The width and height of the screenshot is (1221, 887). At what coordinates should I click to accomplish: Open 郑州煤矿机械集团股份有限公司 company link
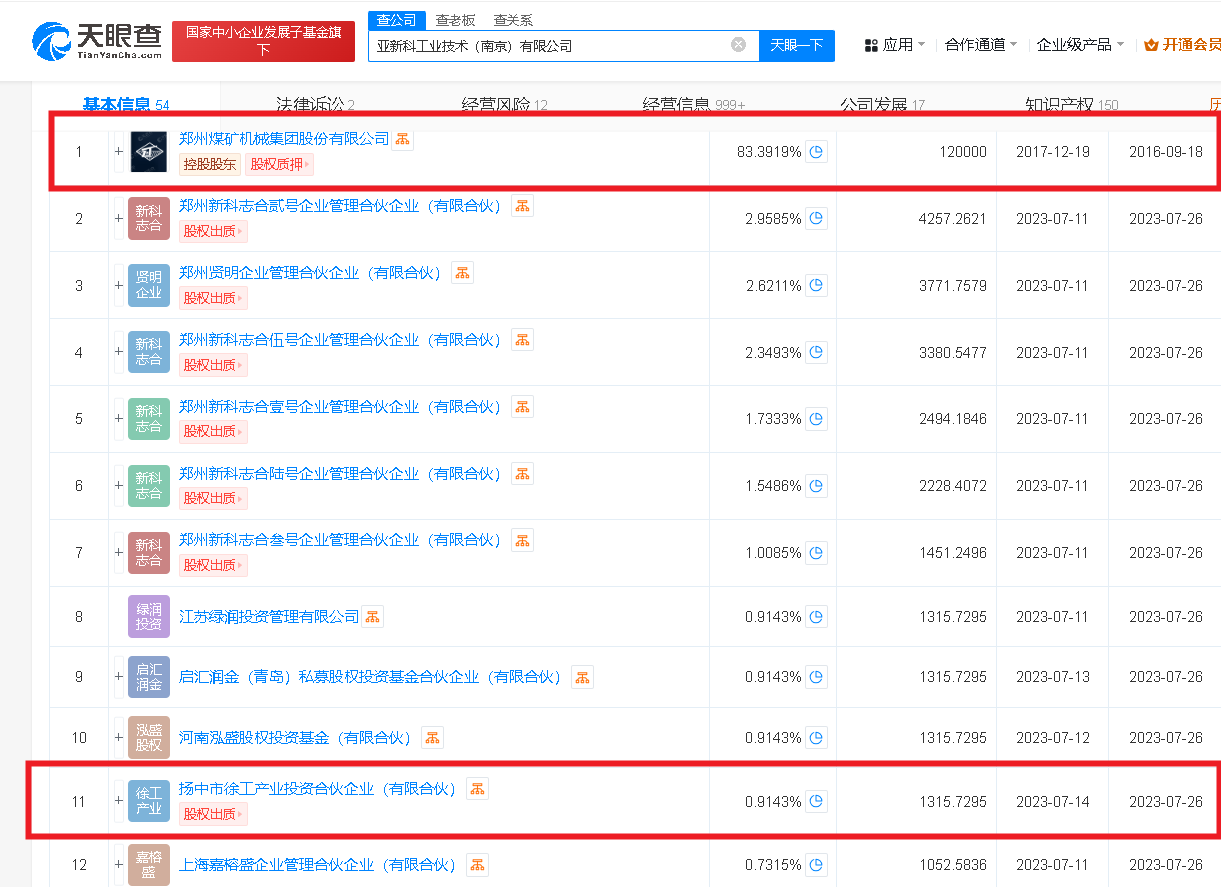283,139
